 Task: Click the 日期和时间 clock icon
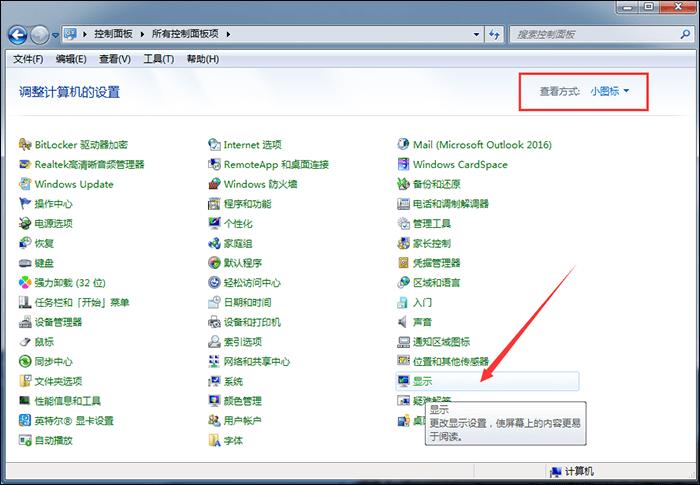(214, 302)
